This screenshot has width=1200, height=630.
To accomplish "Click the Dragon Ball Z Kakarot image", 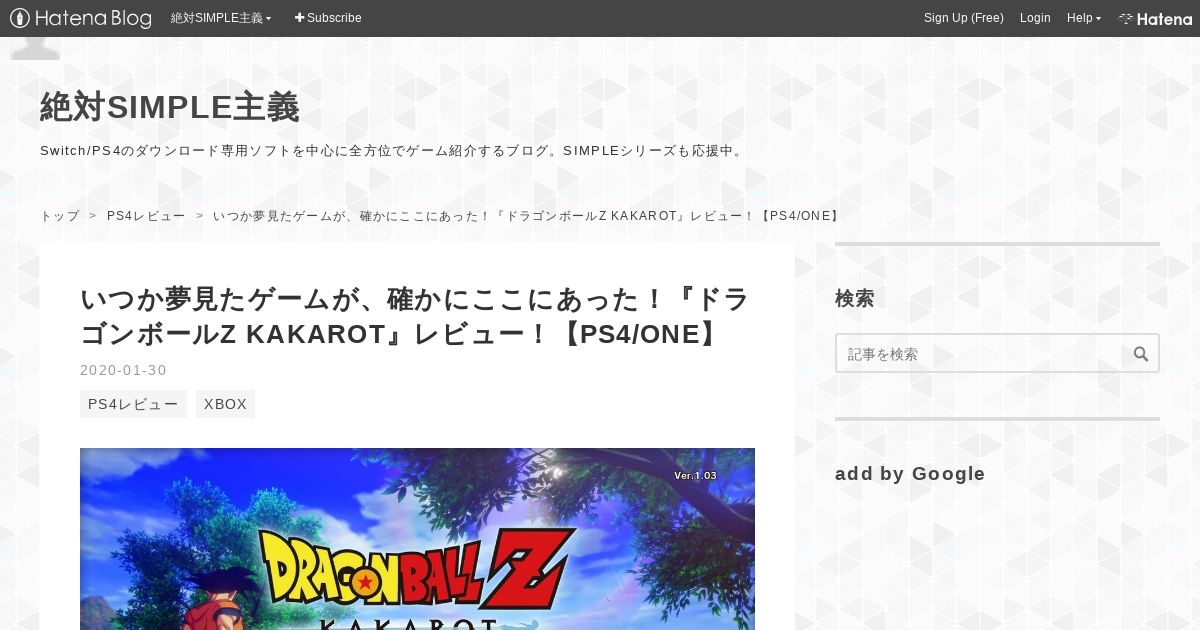I will coord(417,539).
